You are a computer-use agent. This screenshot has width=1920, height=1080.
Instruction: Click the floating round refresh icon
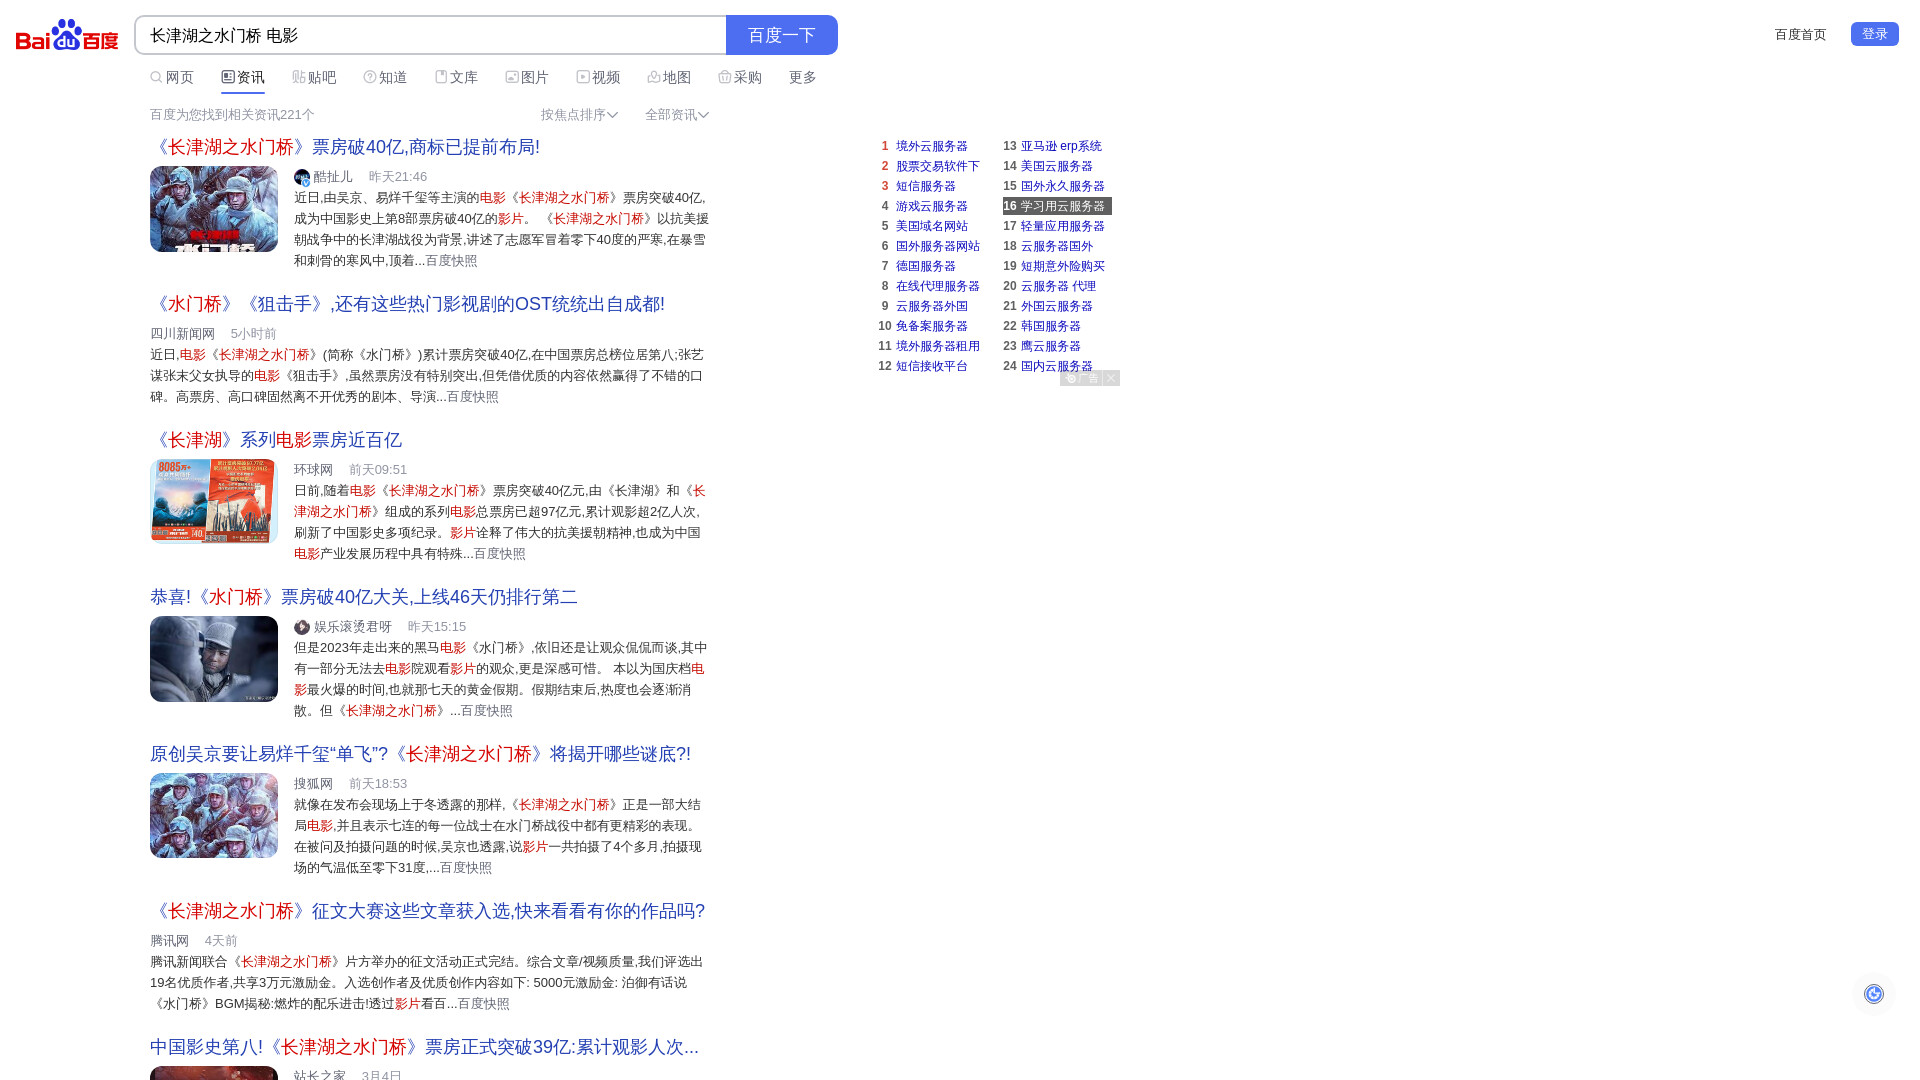1874,994
